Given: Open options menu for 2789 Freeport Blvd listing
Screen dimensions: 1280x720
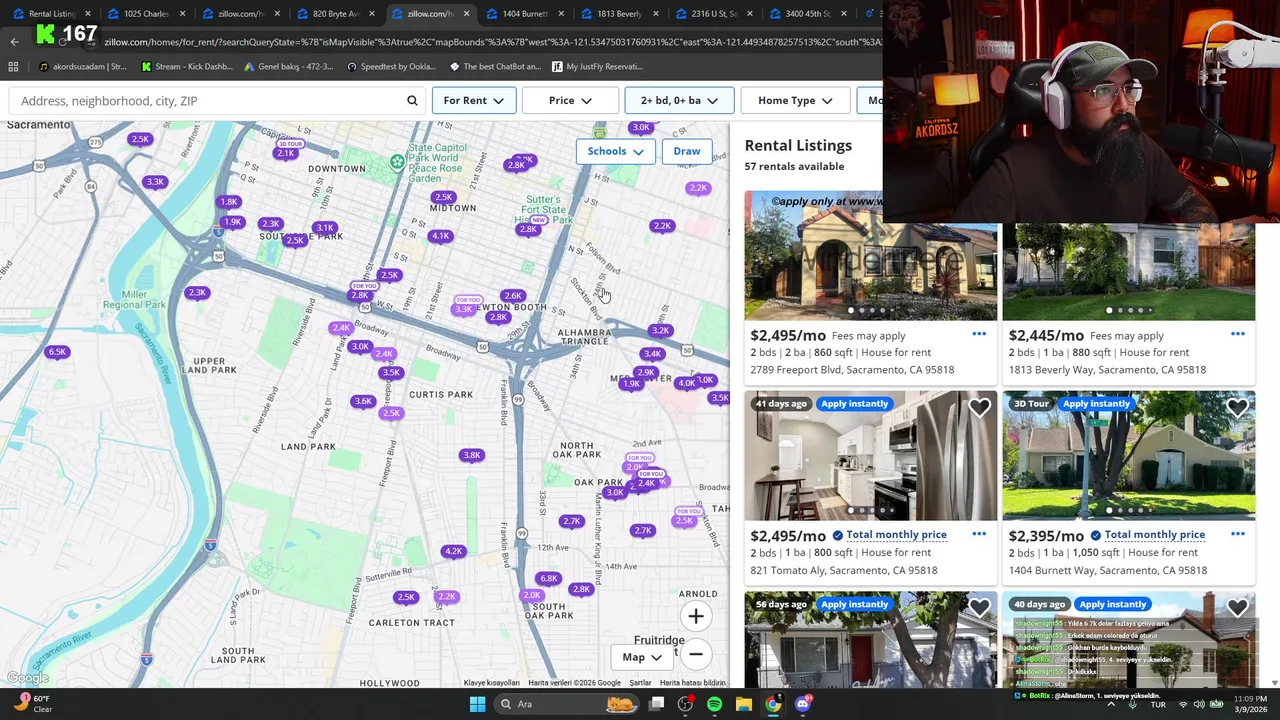Looking at the screenshot, I should coord(979,334).
